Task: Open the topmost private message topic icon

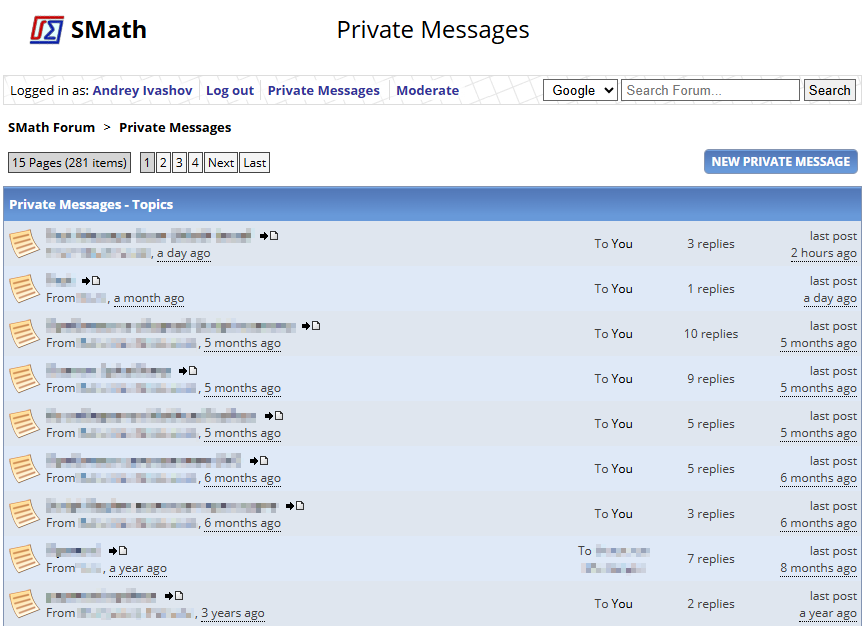Action: pos(25,242)
